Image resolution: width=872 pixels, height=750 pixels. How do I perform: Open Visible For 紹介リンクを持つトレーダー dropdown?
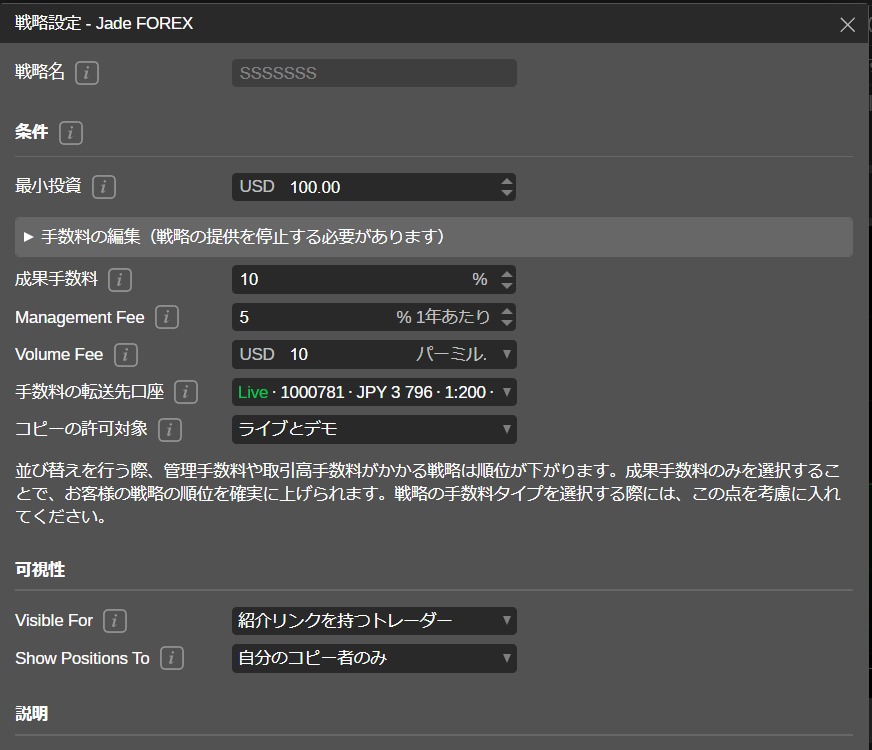(x=374, y=621)
